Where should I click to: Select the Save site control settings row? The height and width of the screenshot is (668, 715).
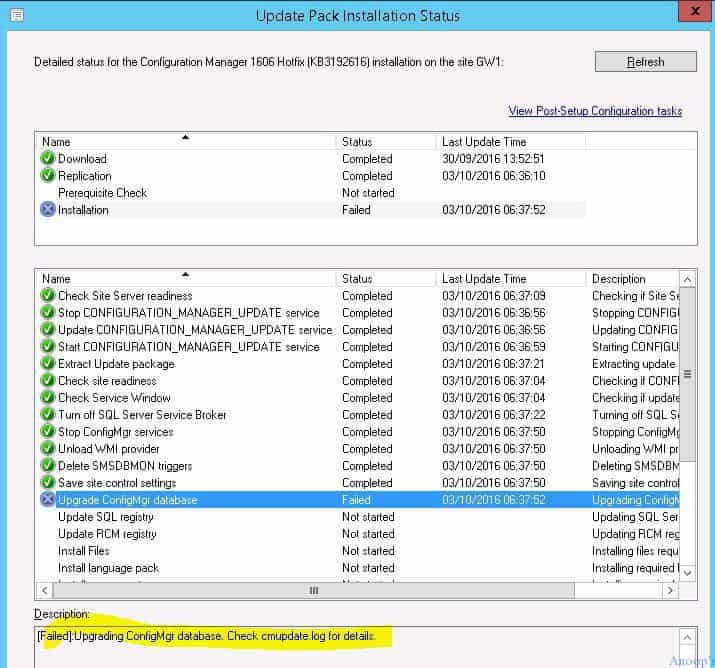(359, 482)
